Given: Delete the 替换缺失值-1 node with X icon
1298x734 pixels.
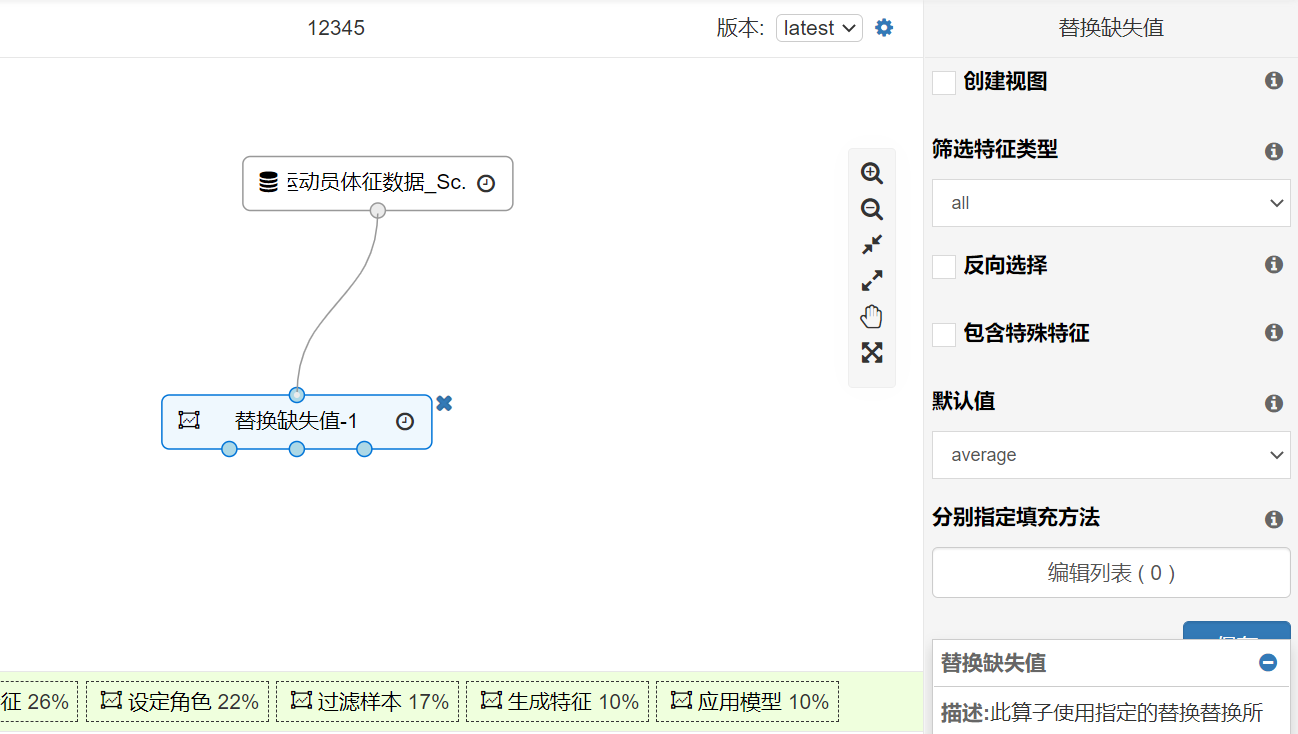Looking at the screenshot, I should point(444,403).
